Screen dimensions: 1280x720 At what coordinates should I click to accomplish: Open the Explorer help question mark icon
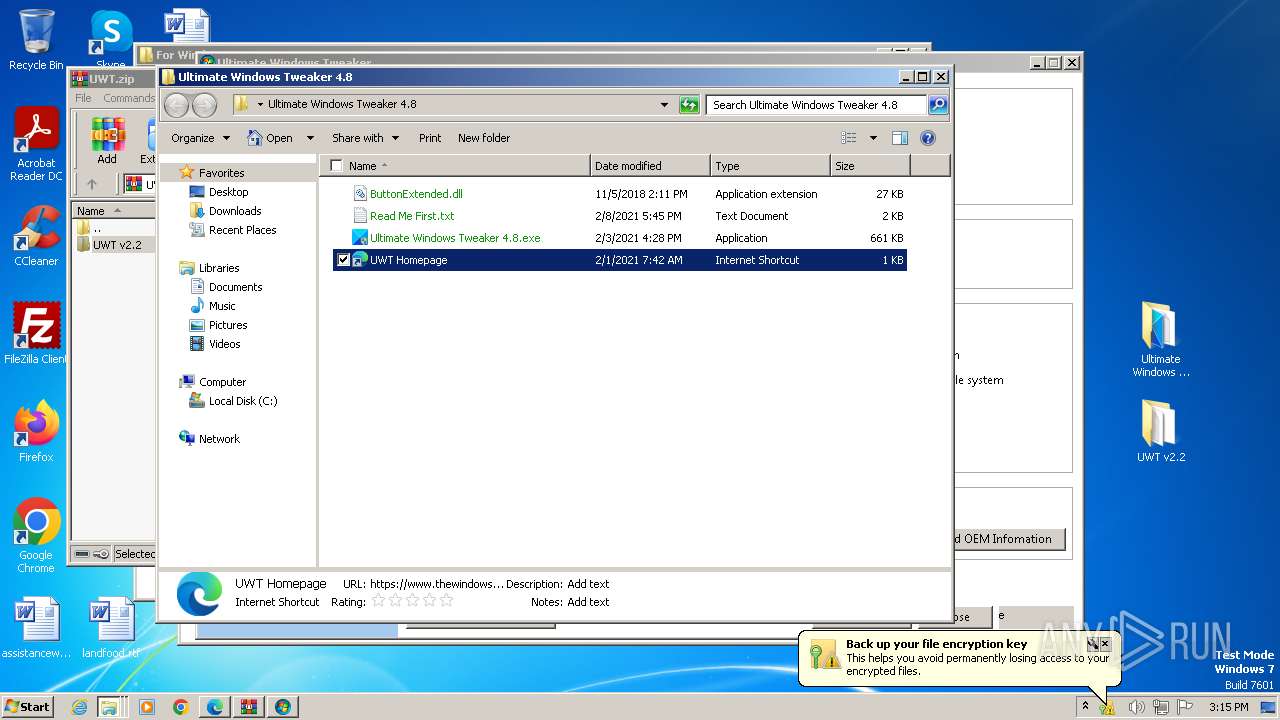pos(927,138)
